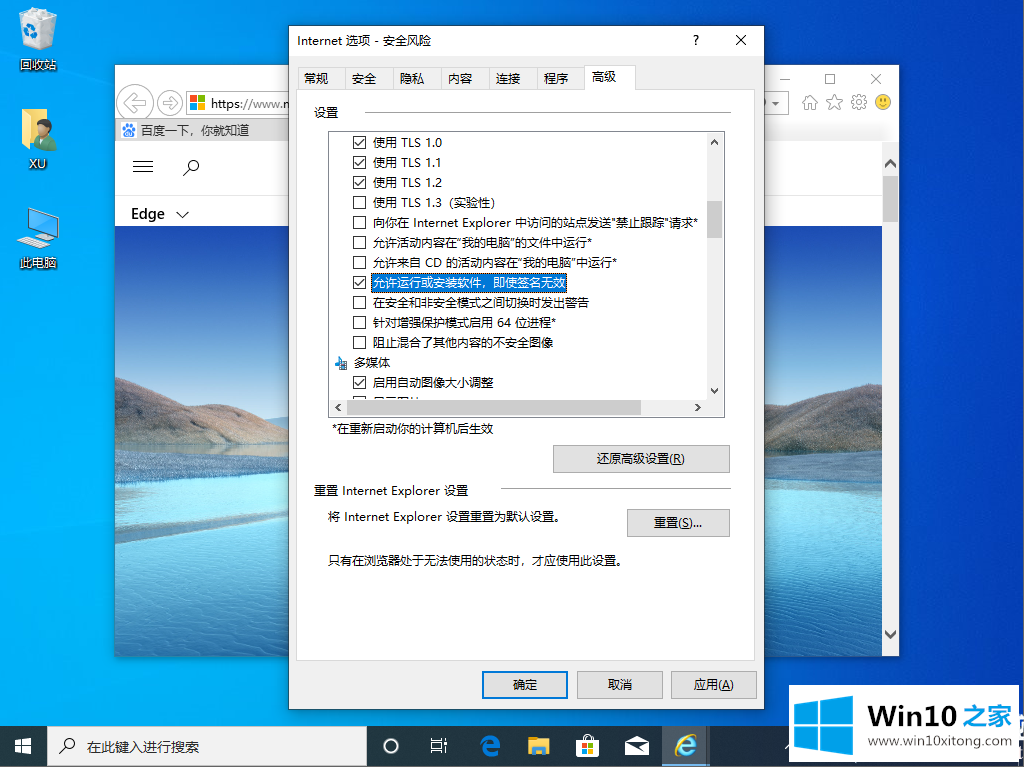The width and height of the screenshot is (1024, 767).
Task: Open the Windows Start button
Action: 24,746
